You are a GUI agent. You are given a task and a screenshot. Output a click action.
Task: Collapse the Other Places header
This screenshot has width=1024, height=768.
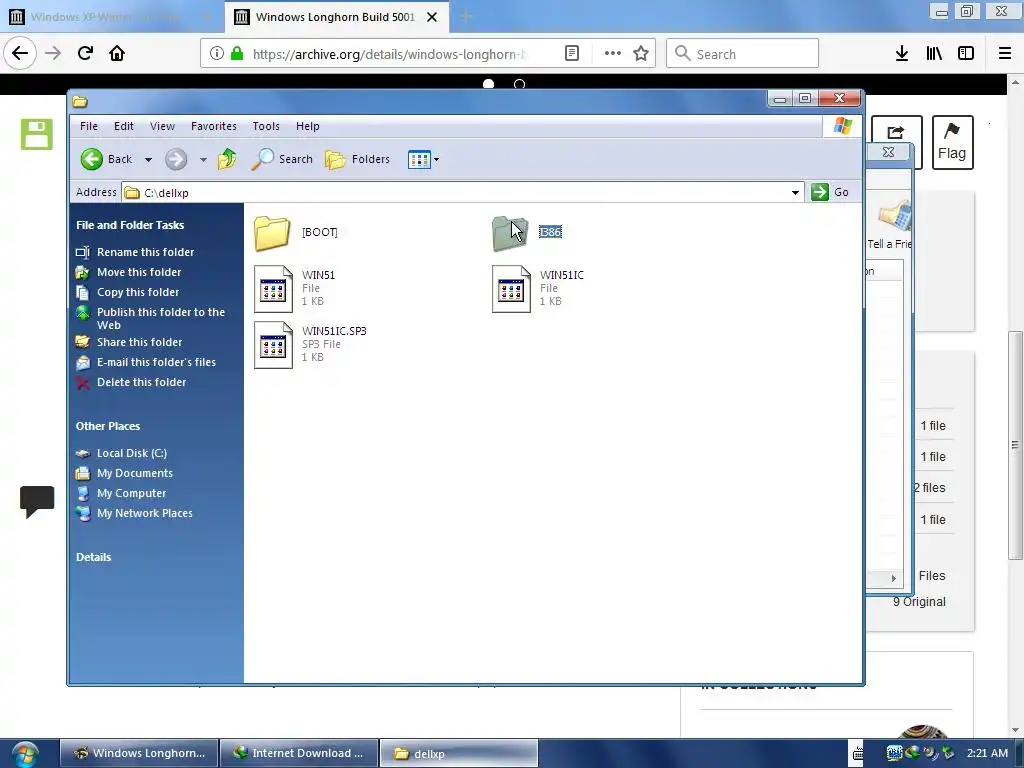point(108,426)
